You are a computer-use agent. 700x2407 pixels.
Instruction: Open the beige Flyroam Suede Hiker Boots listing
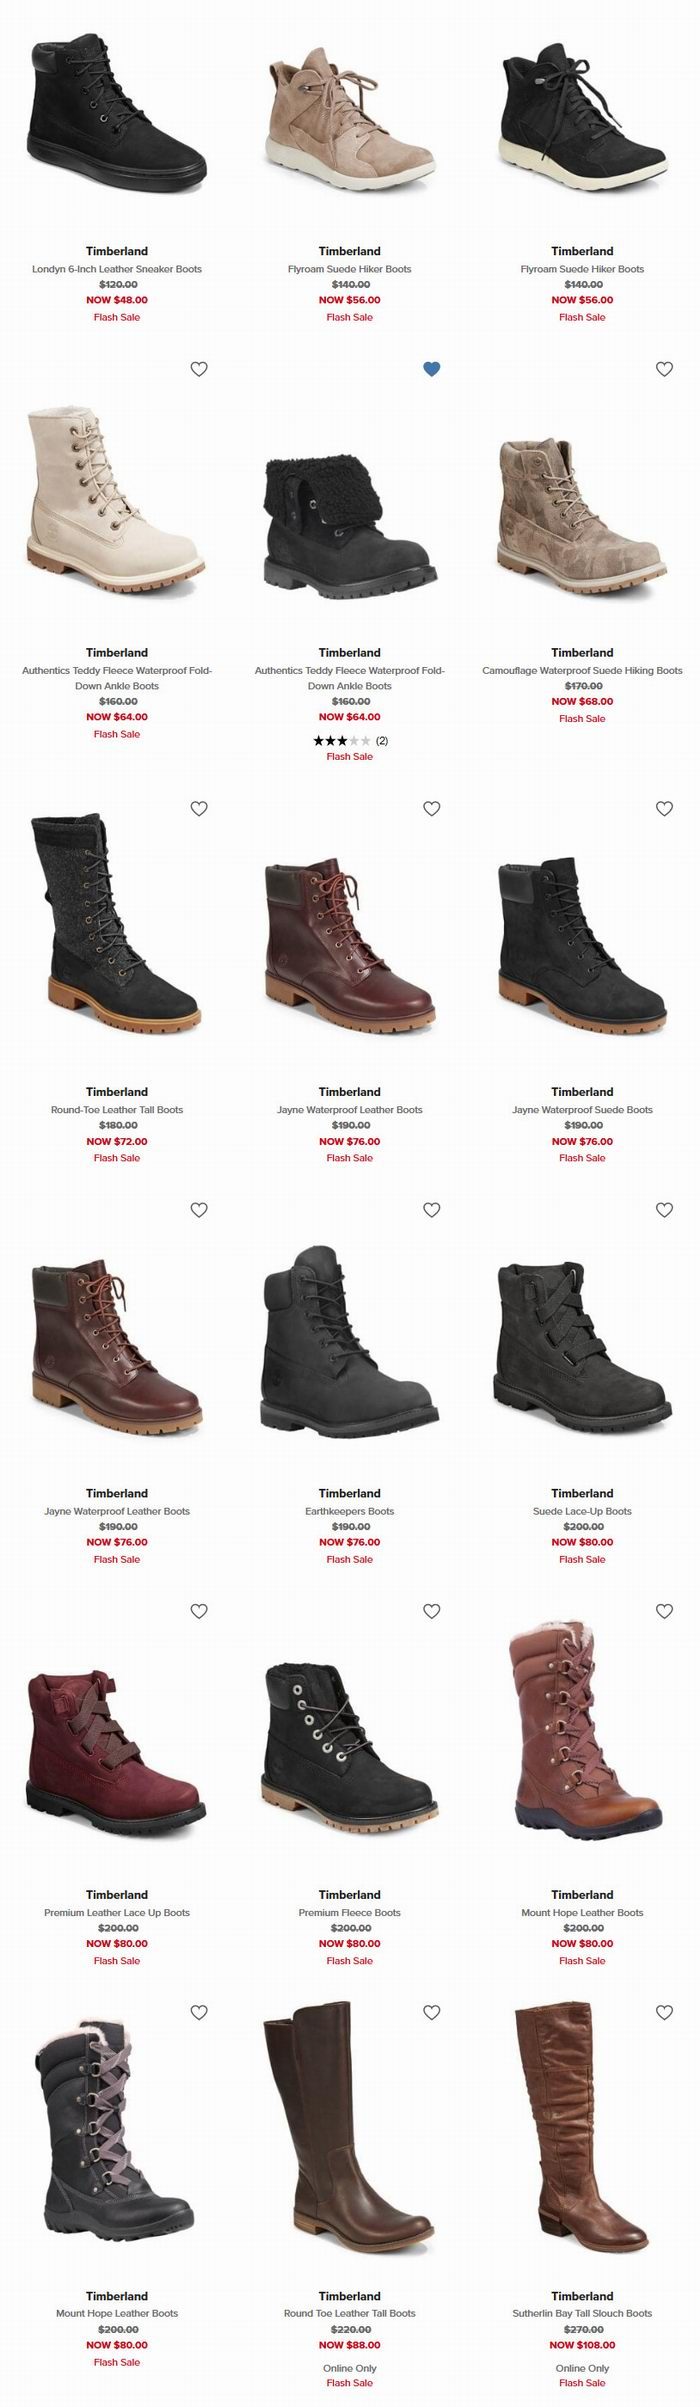(x=350, y=269)
